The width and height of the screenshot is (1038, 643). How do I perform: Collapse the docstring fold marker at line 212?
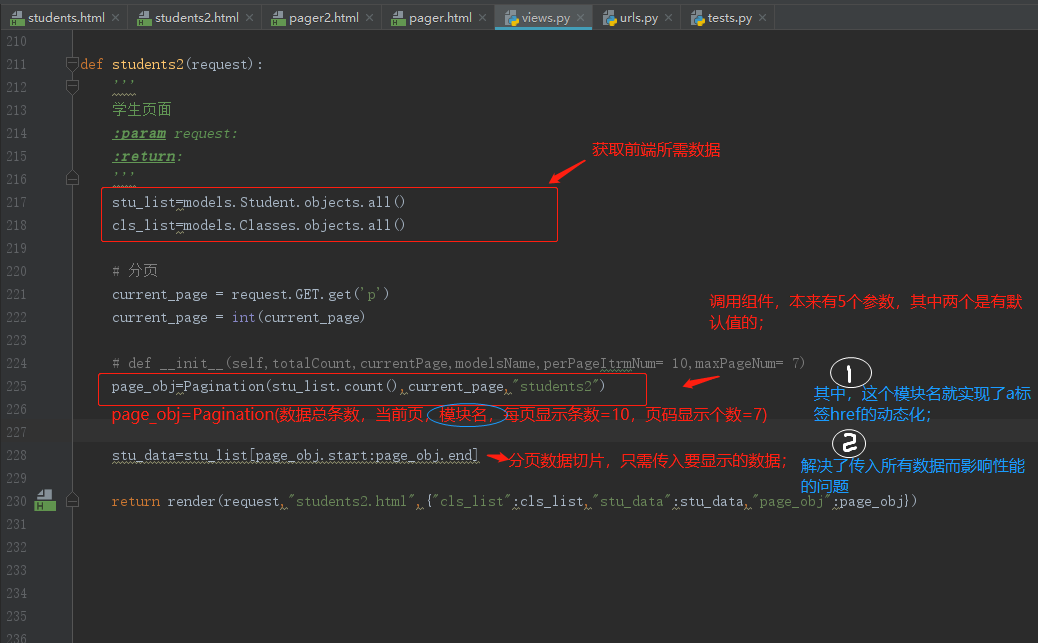(x=71, y=87)
